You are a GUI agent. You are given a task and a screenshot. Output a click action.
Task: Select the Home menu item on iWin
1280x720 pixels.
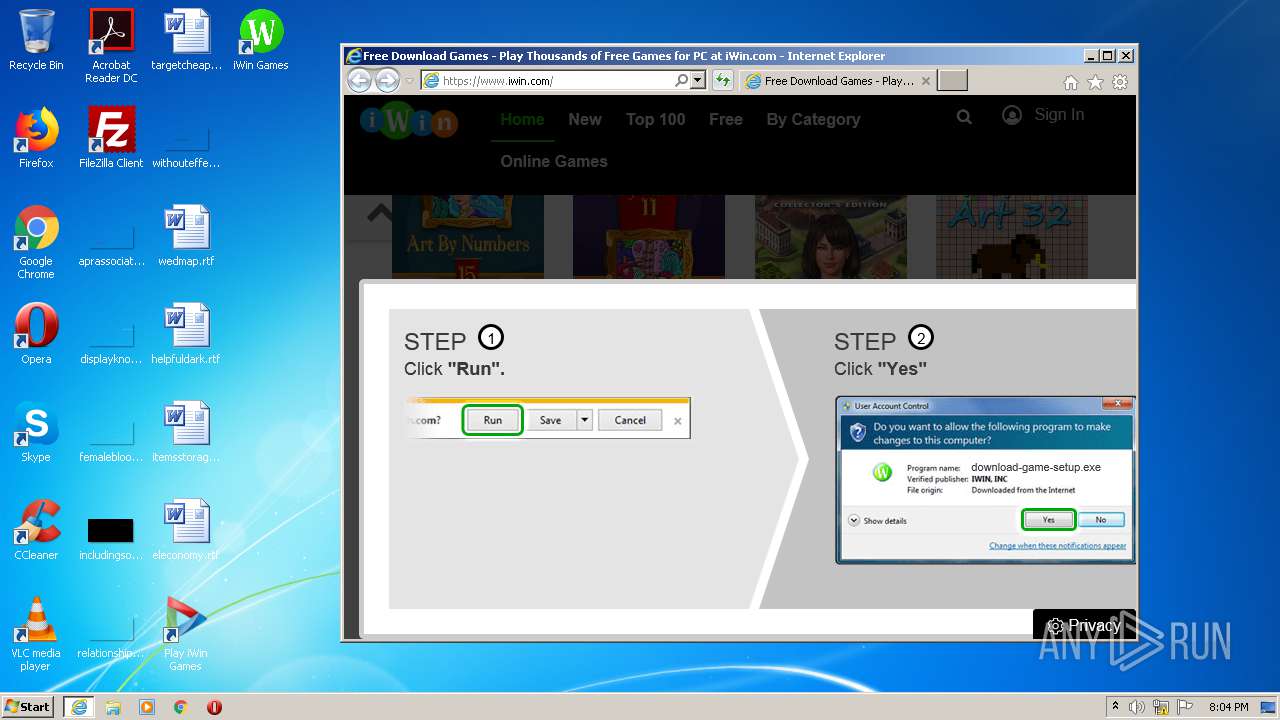pos(522,119)
